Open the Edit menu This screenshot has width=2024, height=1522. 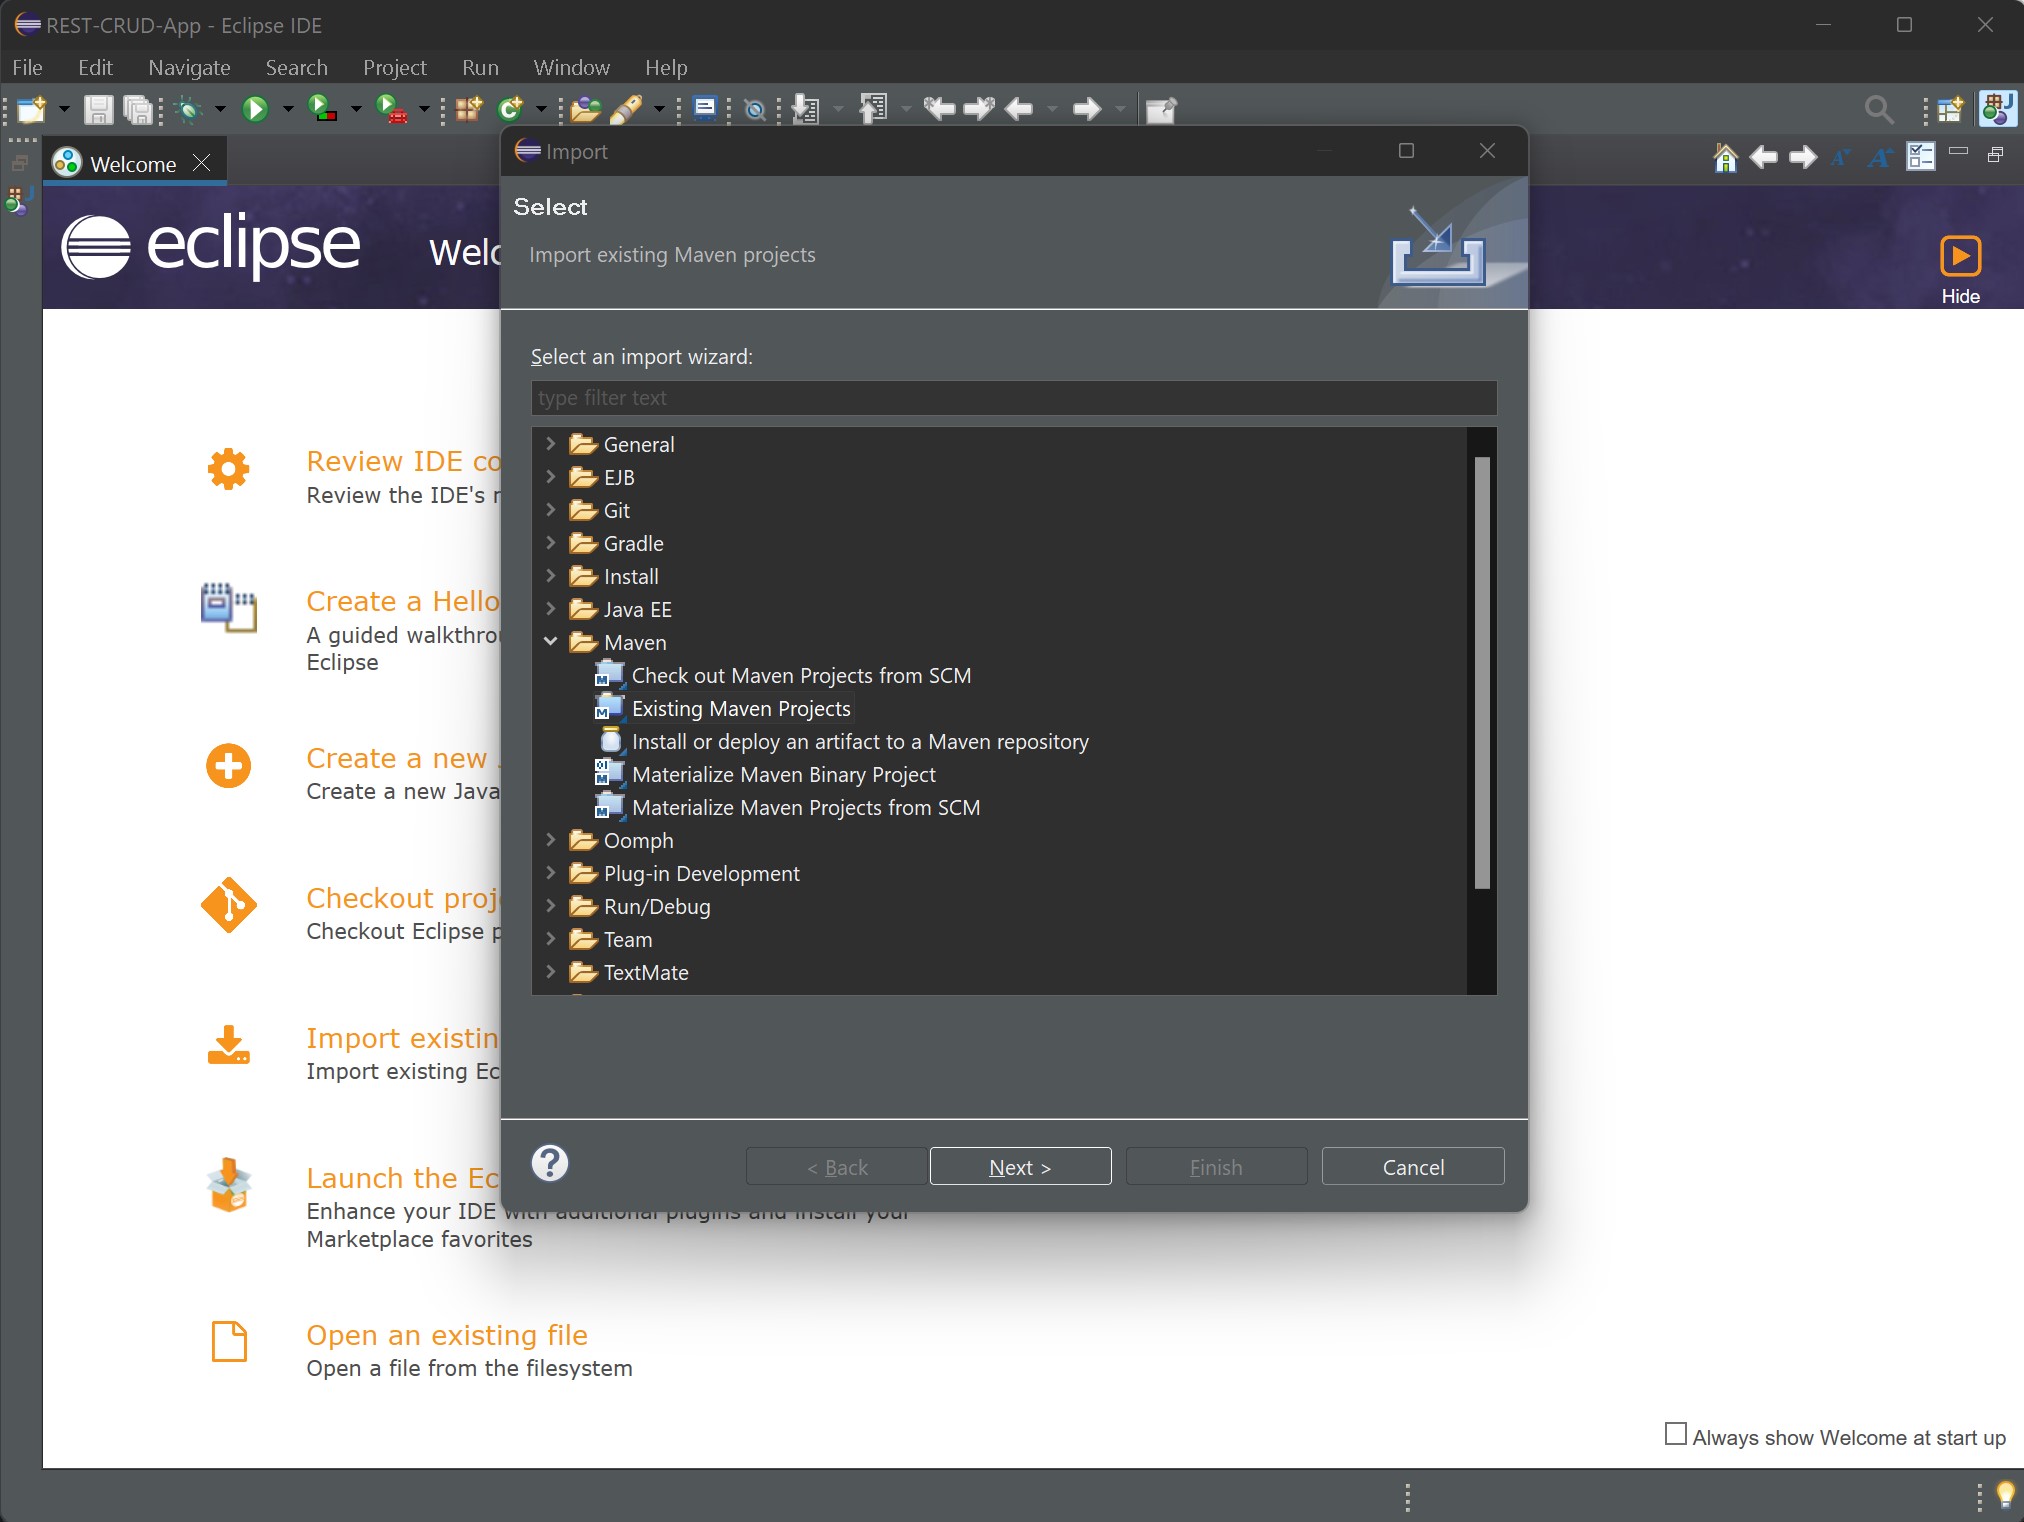click(95, 67)
